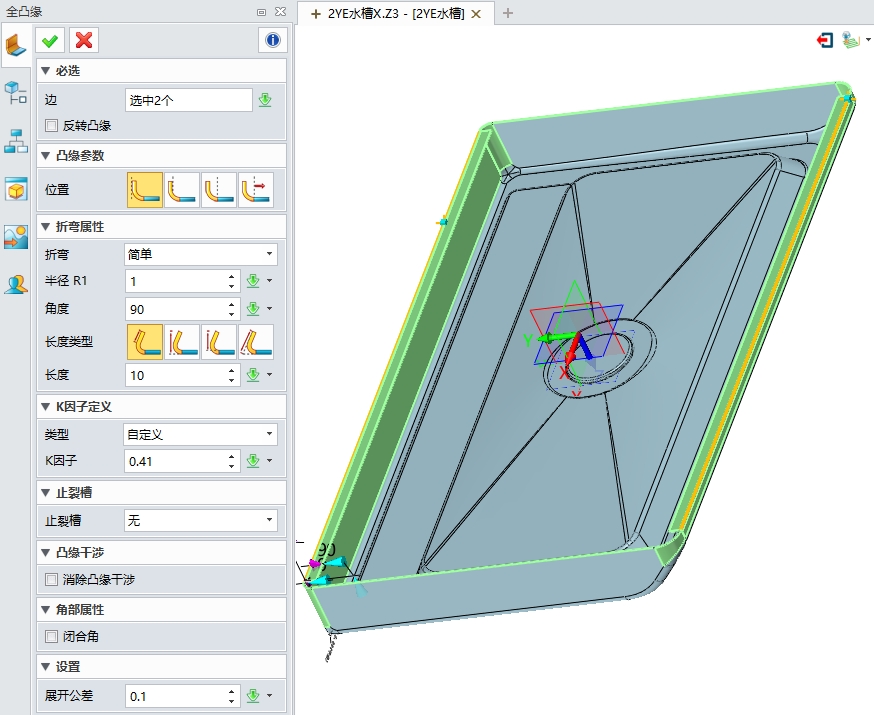Screen dimensions: 874x715
Task: Select the fourth flange position icon with red arrow
Action: point(255,189)
